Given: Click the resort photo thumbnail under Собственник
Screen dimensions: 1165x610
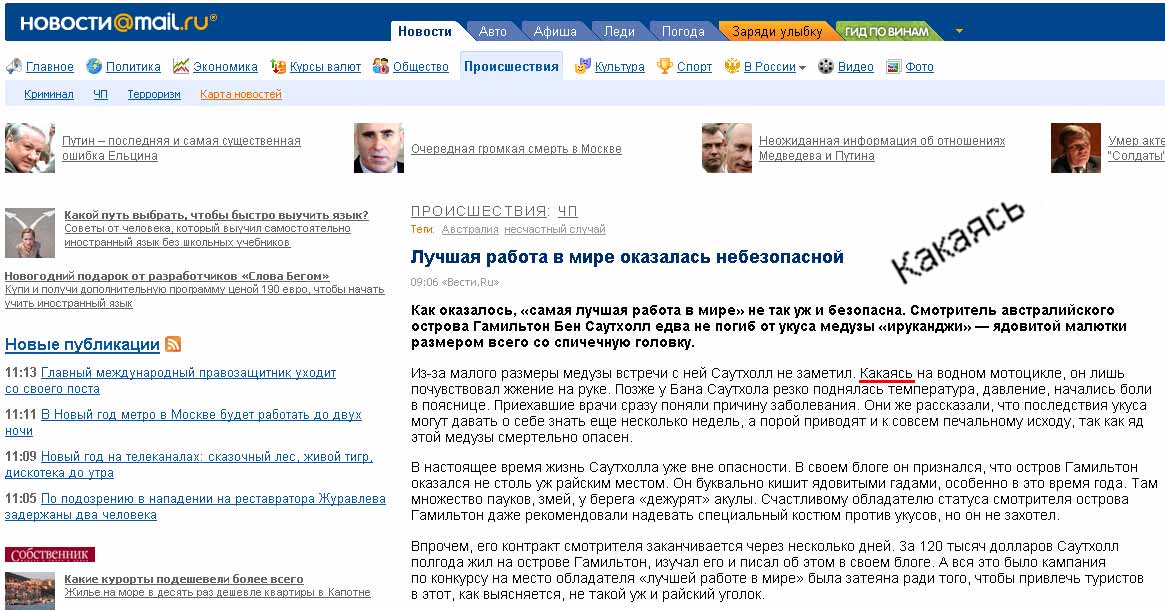Looking at the screenshot, I should click(x=30, y=591).
